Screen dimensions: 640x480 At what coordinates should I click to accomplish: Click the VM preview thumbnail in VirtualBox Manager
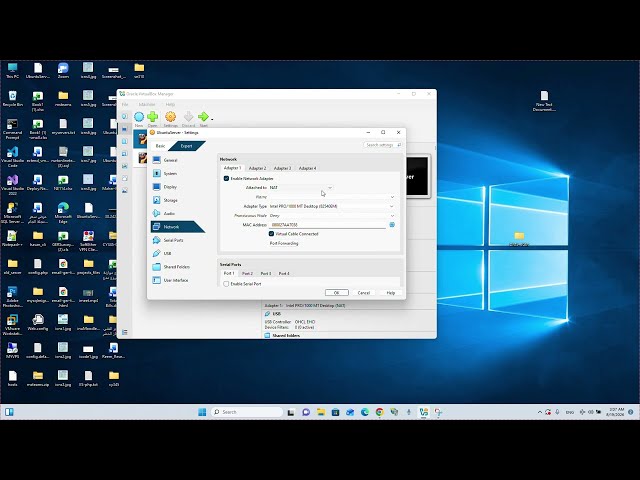(418, 177)
